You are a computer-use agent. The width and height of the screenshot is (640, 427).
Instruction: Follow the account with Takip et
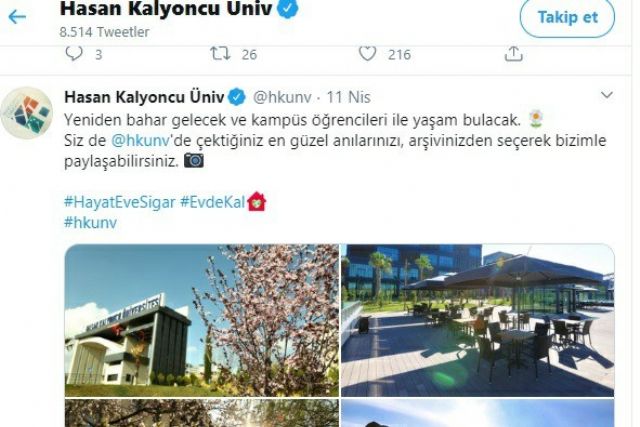coord(567,18)
